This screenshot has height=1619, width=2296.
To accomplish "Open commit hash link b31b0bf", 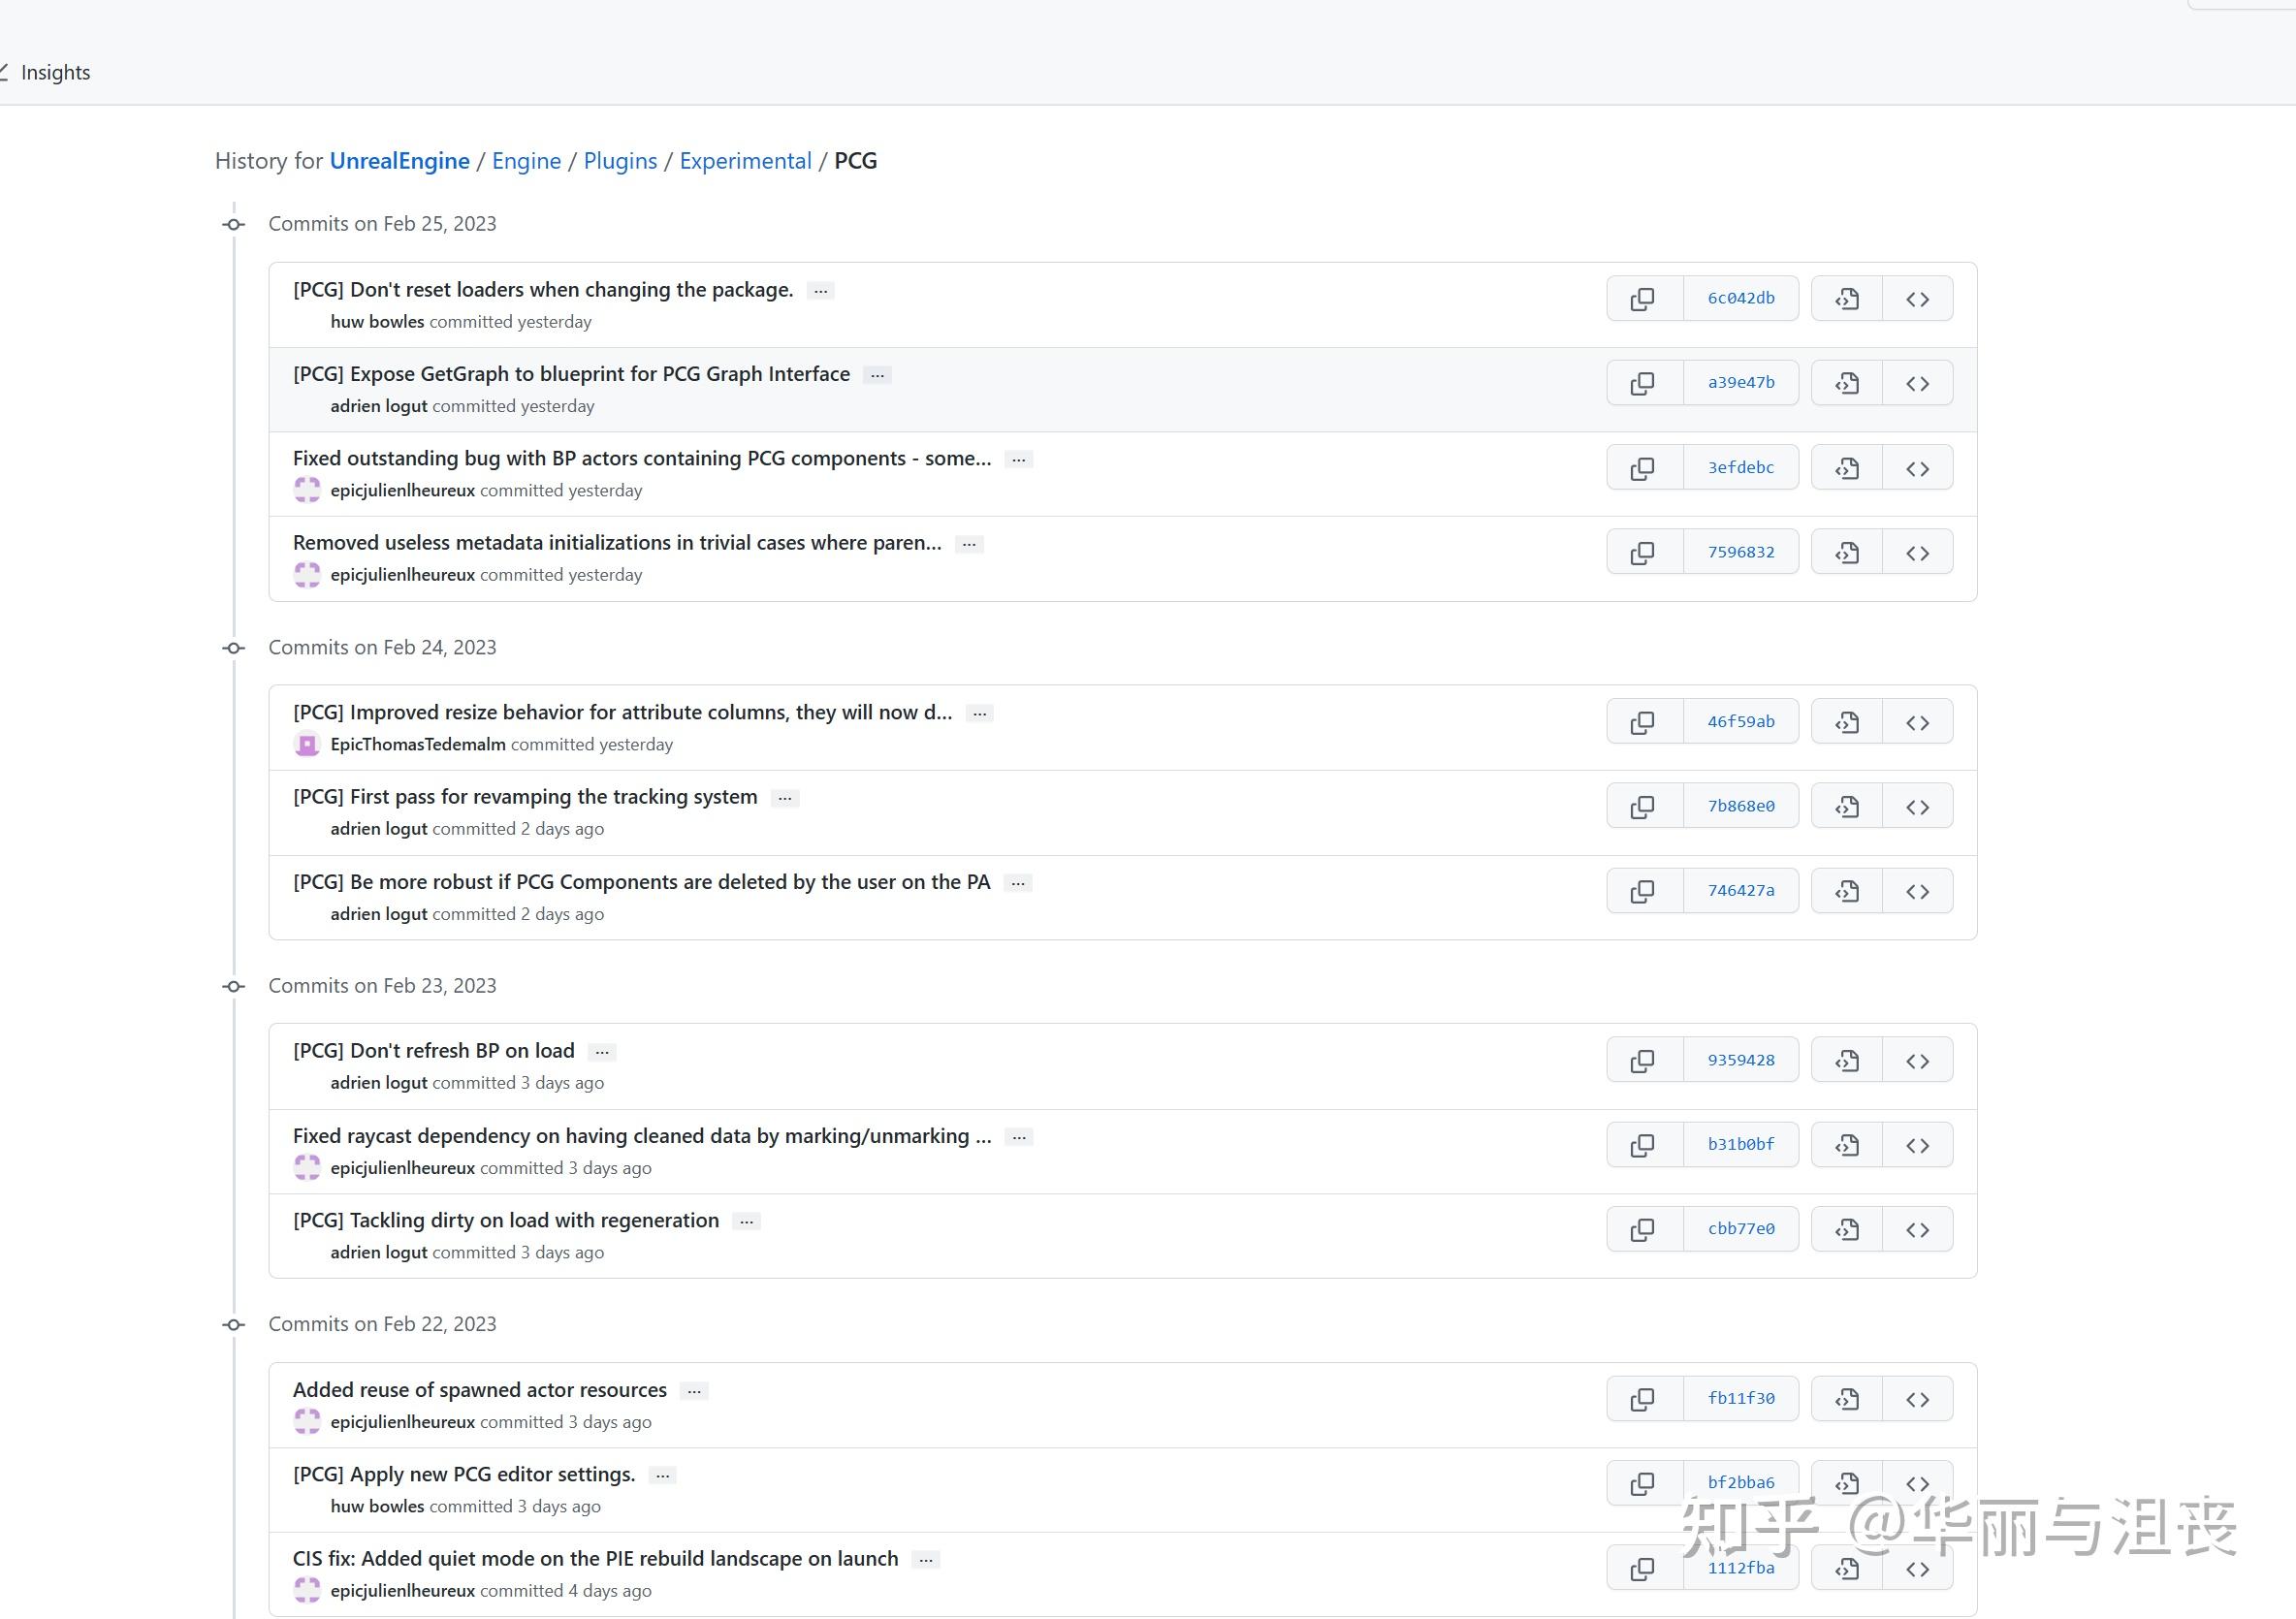I will (x=1740, y=1145).
